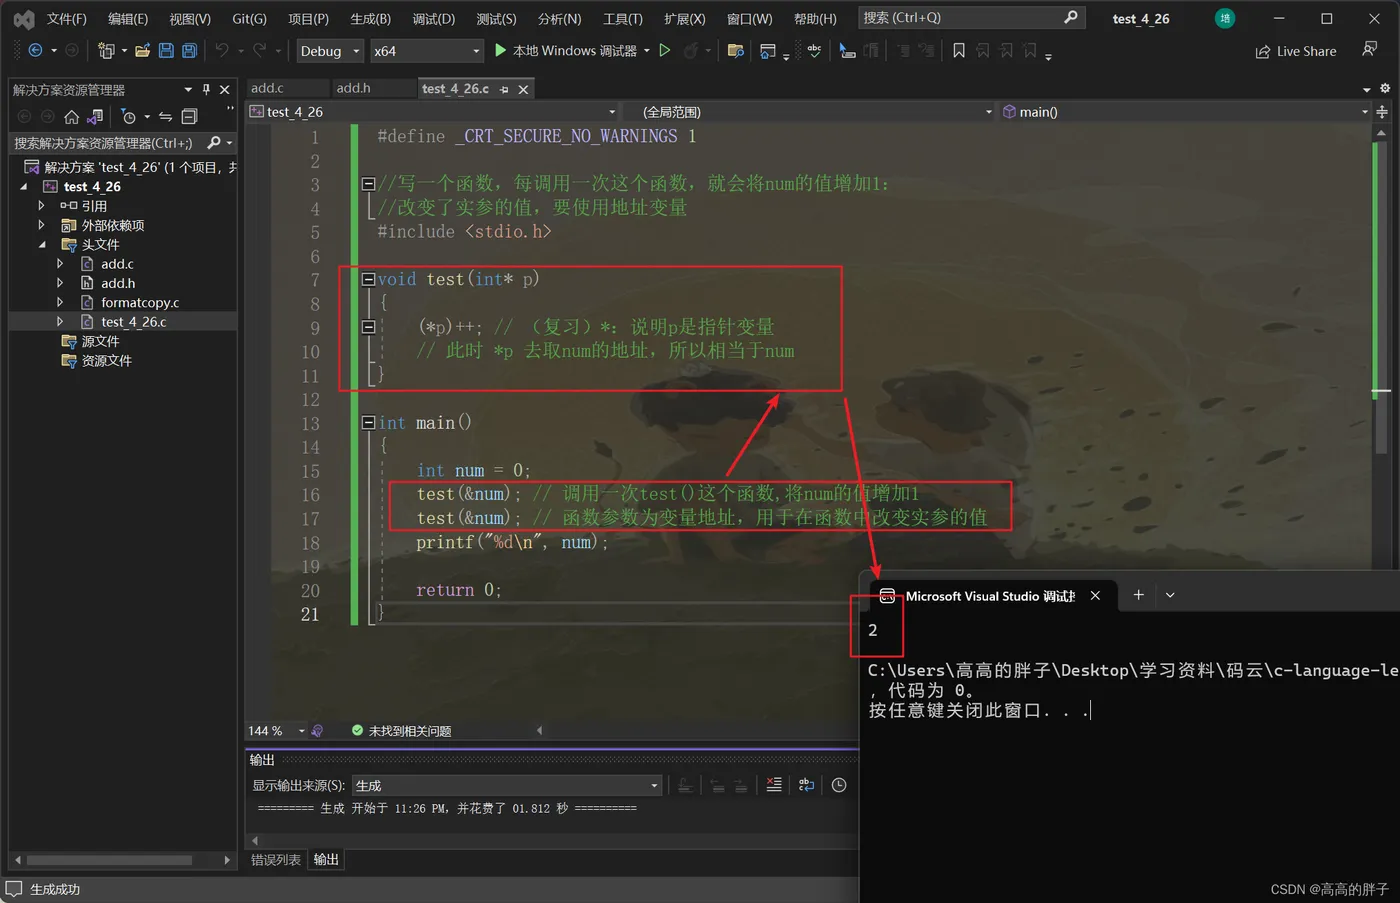This screenshot has height=903, width=1400.
Task: Open the 文件(F) menu
Action: pyautogui.click(x=67, y=19)
